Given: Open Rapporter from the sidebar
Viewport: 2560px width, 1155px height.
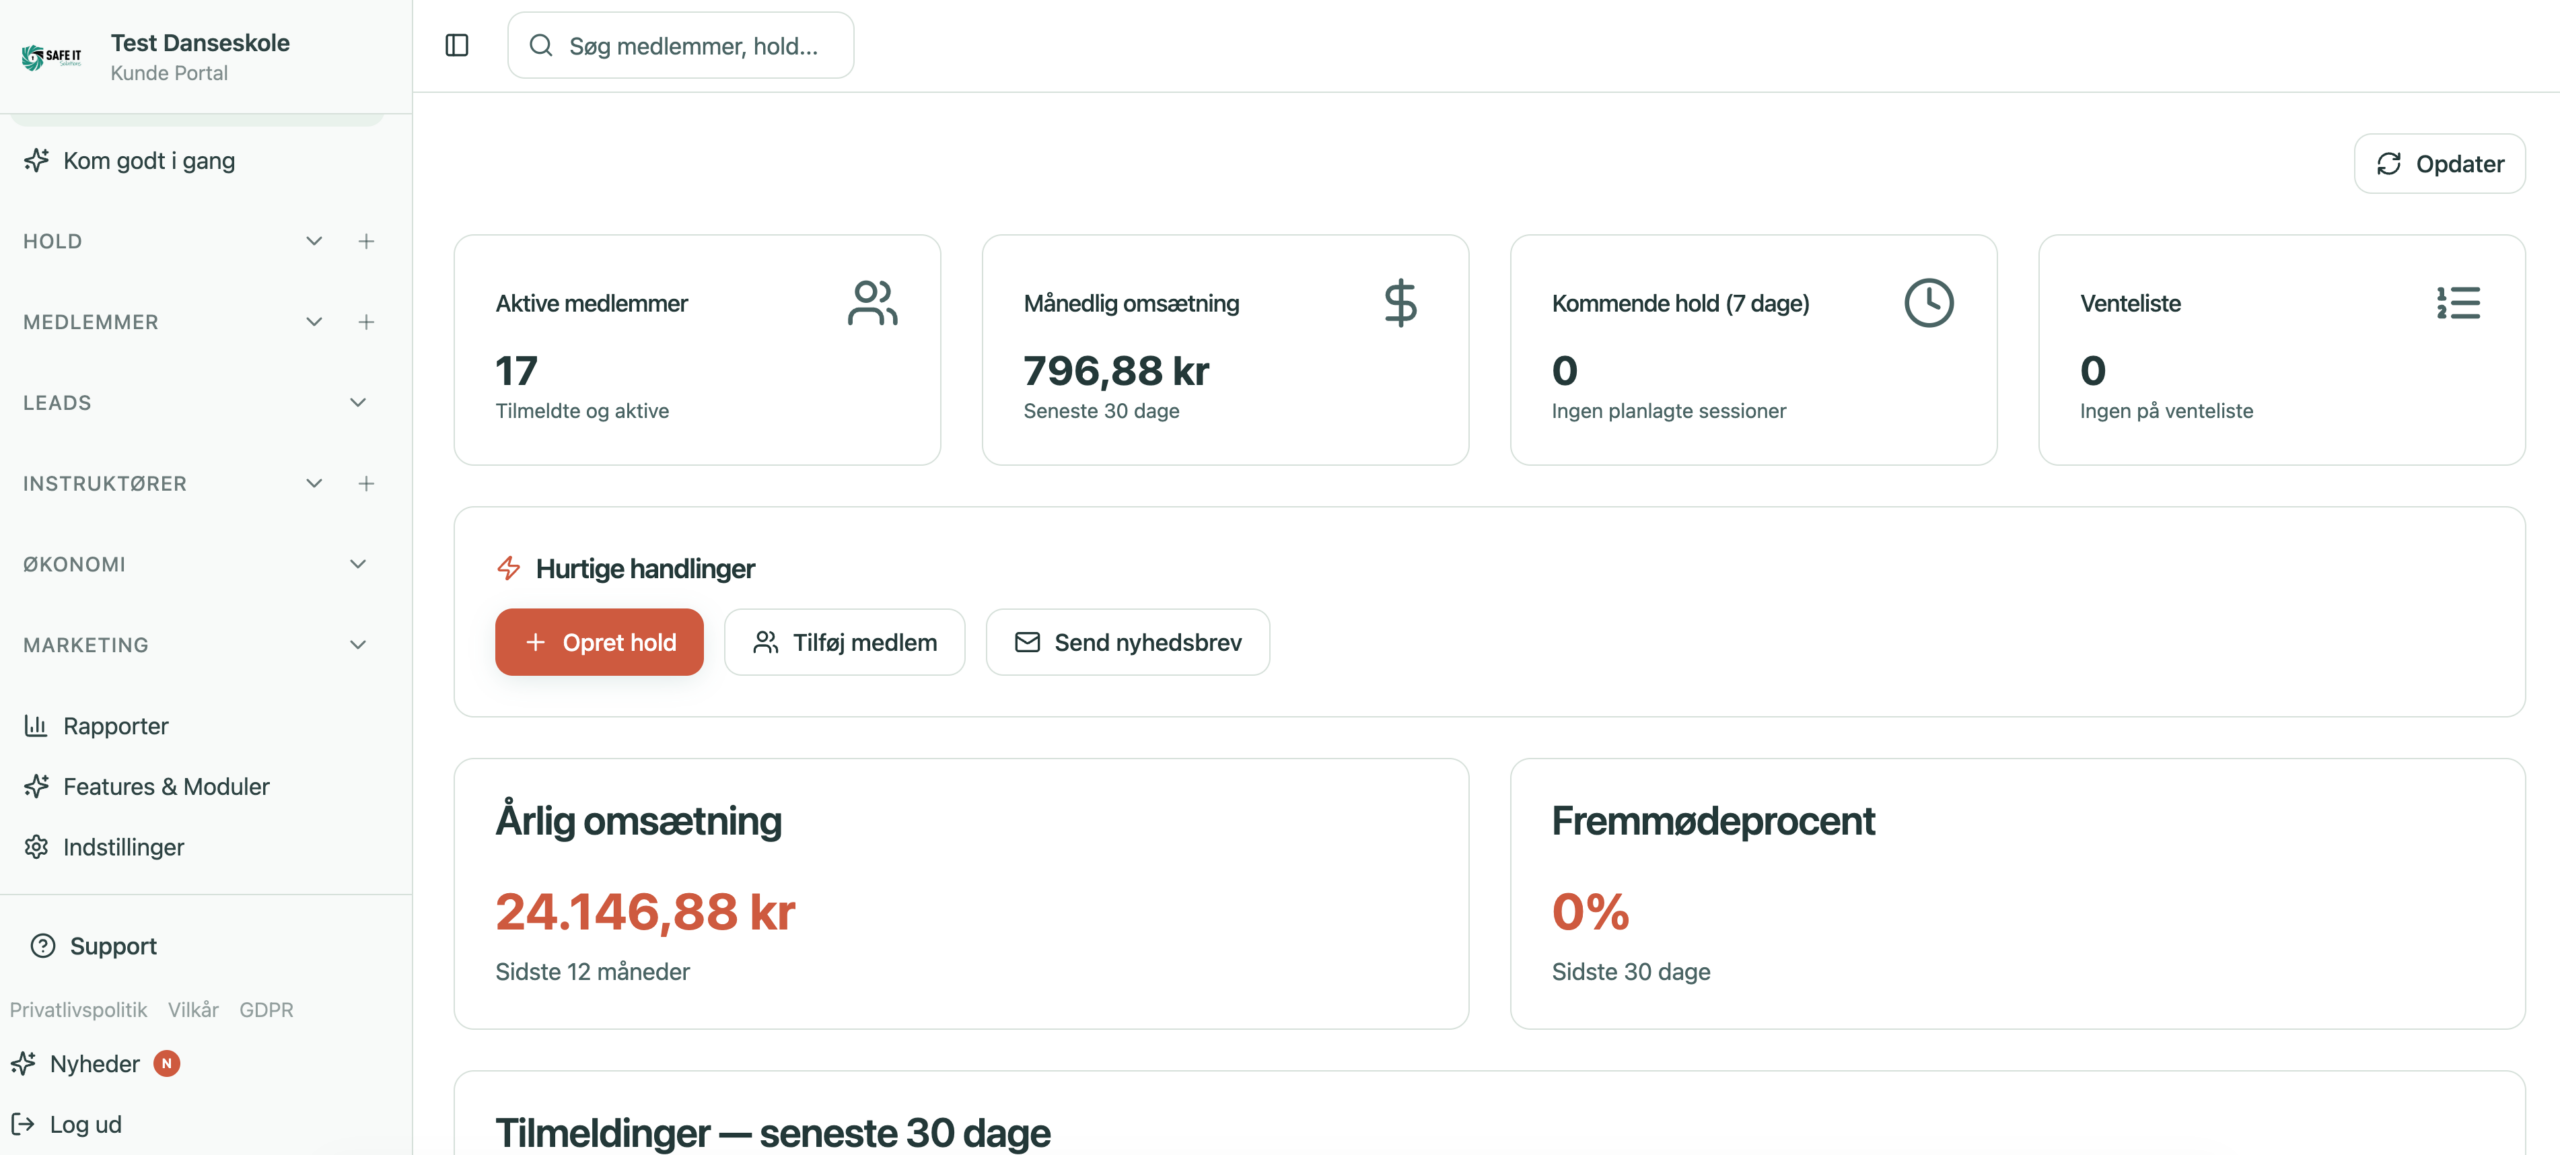Looking at the screenshot, I should pos(115,726).
